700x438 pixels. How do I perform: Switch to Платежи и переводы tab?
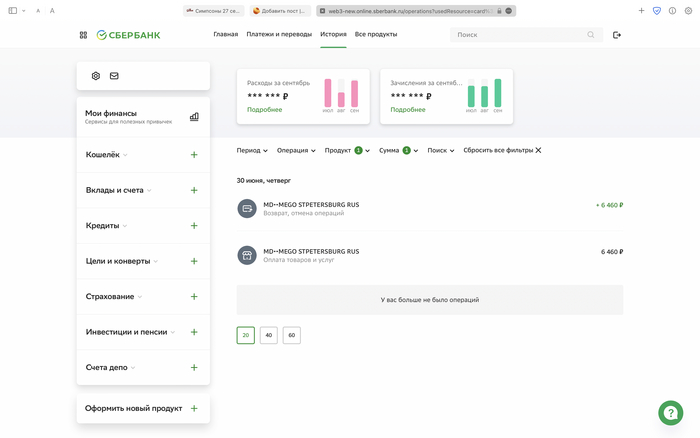pyautogui.click(x=279, y=34)
